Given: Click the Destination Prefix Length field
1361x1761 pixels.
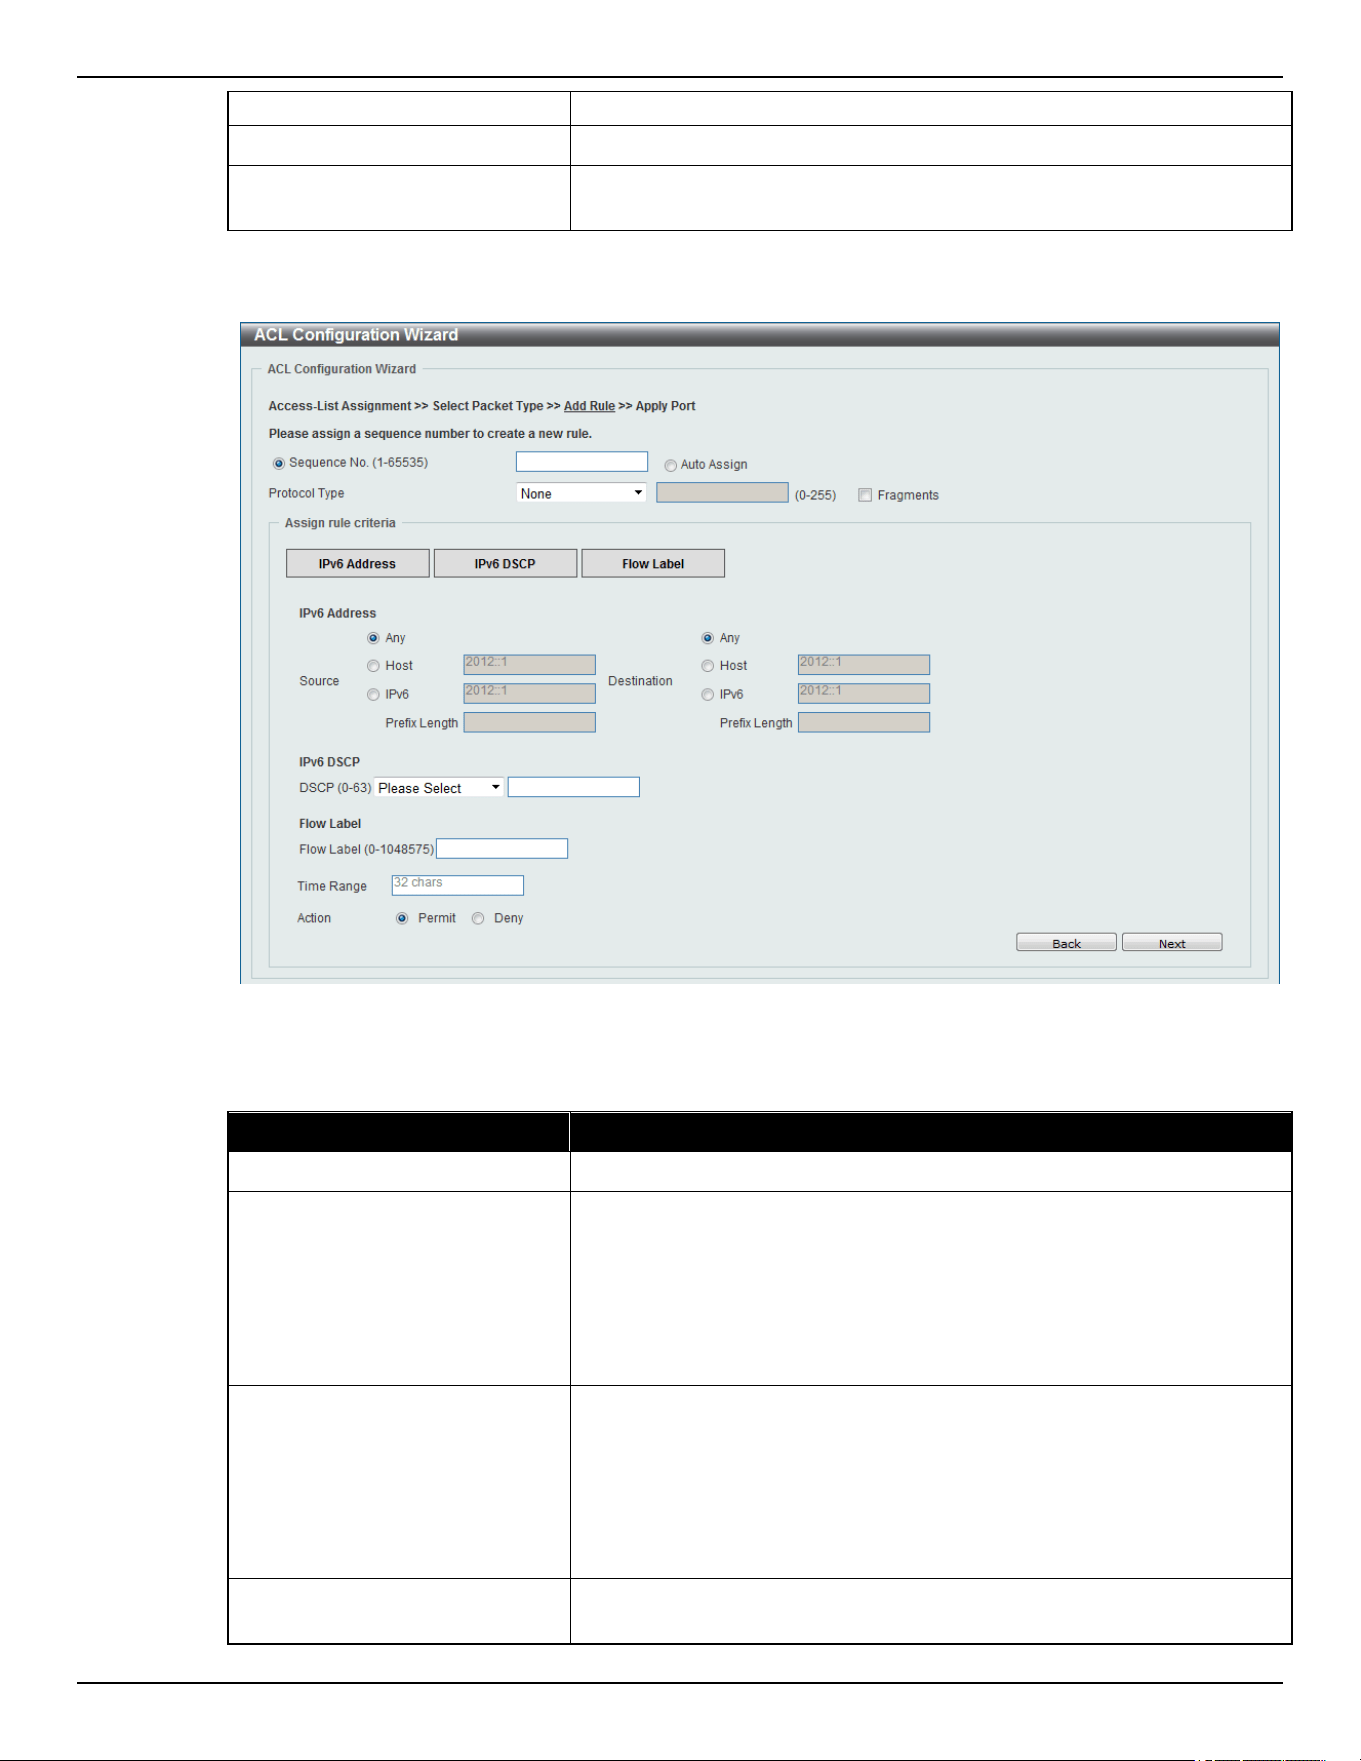Looking at the screenshot, I should pyautogui.click(x=864, y=723).
